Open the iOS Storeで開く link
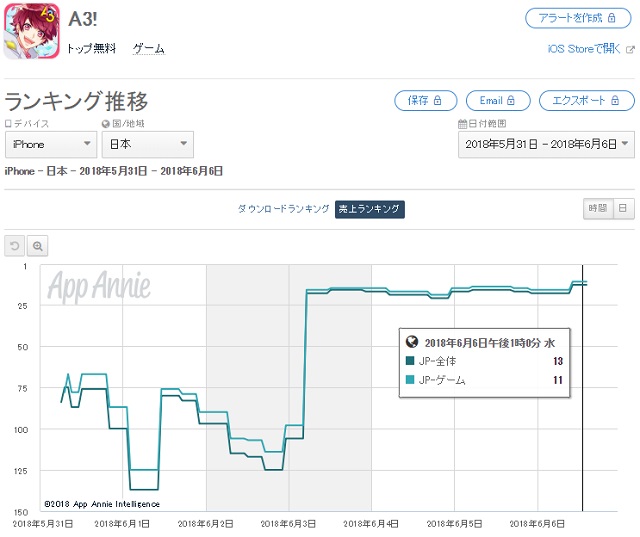 [584, 49]
